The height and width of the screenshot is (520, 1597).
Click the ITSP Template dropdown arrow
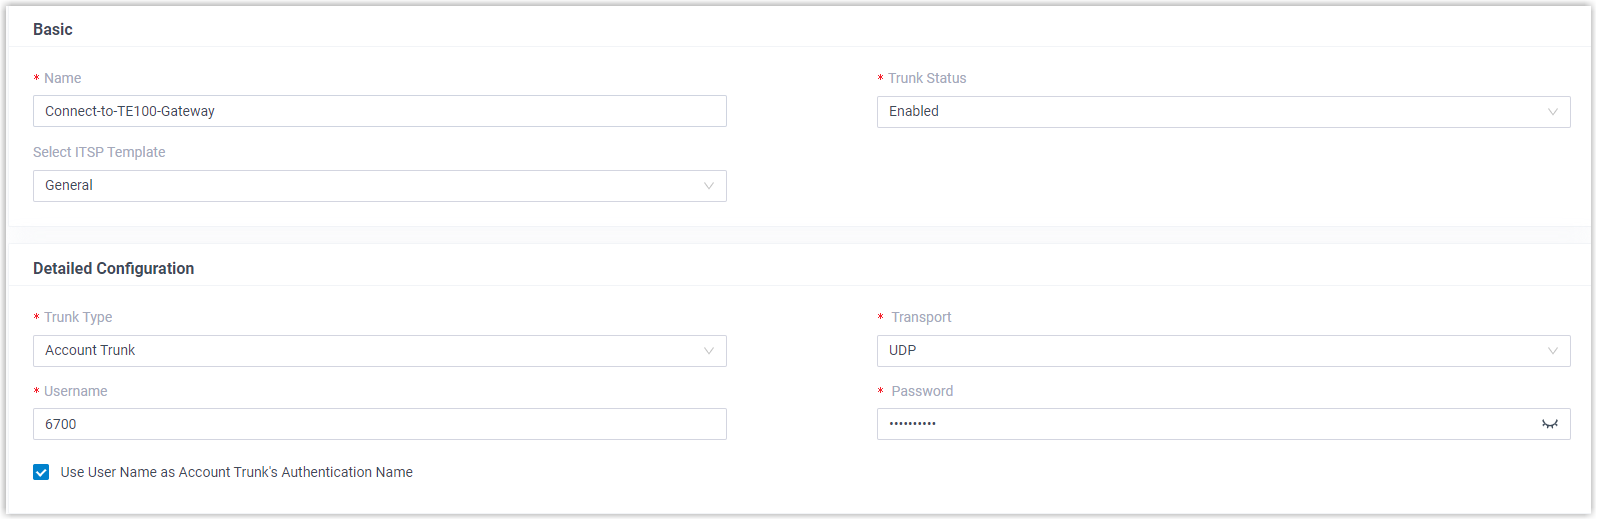click(x=708, y=186)
